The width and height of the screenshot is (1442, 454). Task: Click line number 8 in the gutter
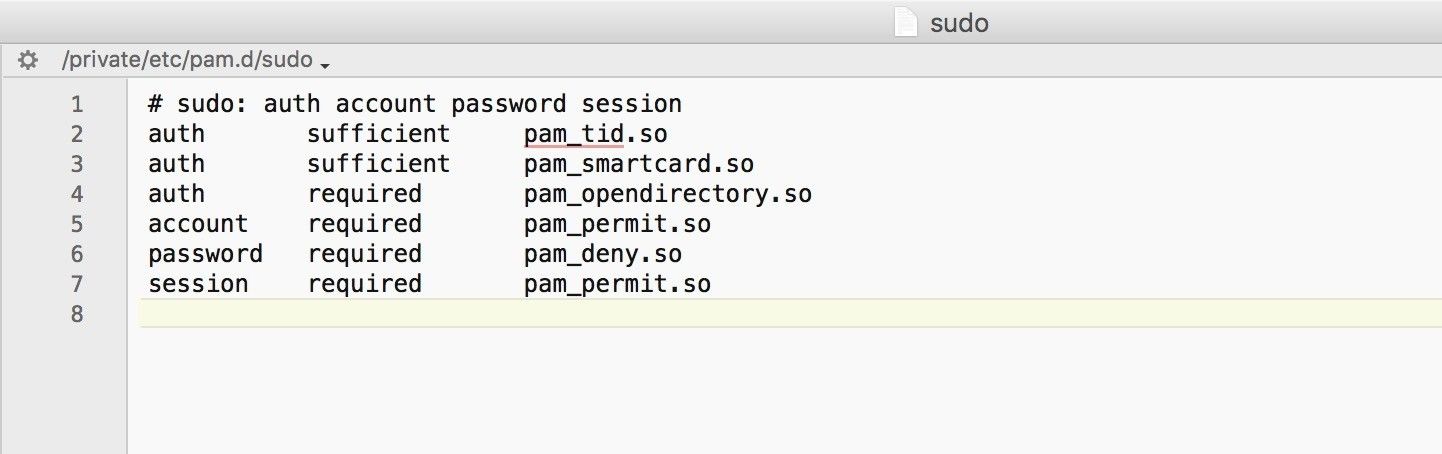[x=77, y=314]
